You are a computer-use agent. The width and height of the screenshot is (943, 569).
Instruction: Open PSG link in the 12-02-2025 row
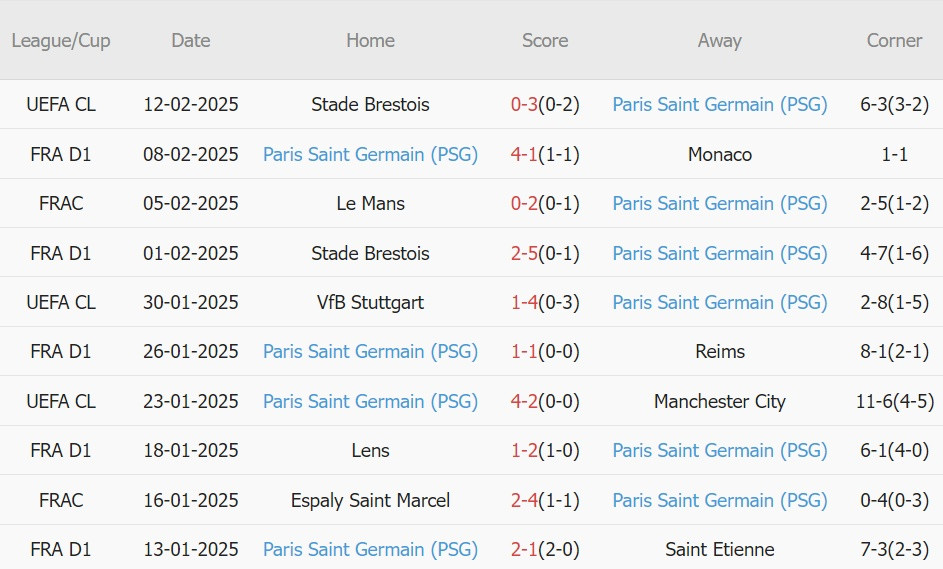click(719, 105)
